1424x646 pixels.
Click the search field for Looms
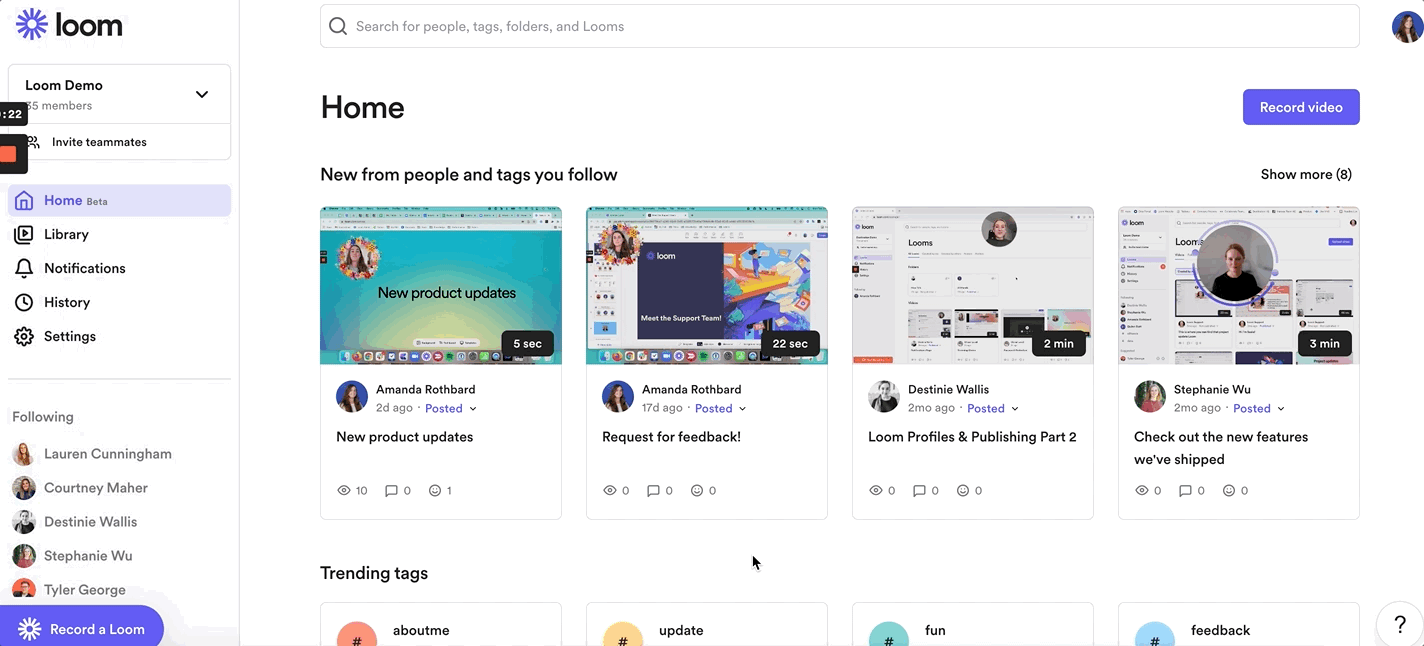pos(840,26)
